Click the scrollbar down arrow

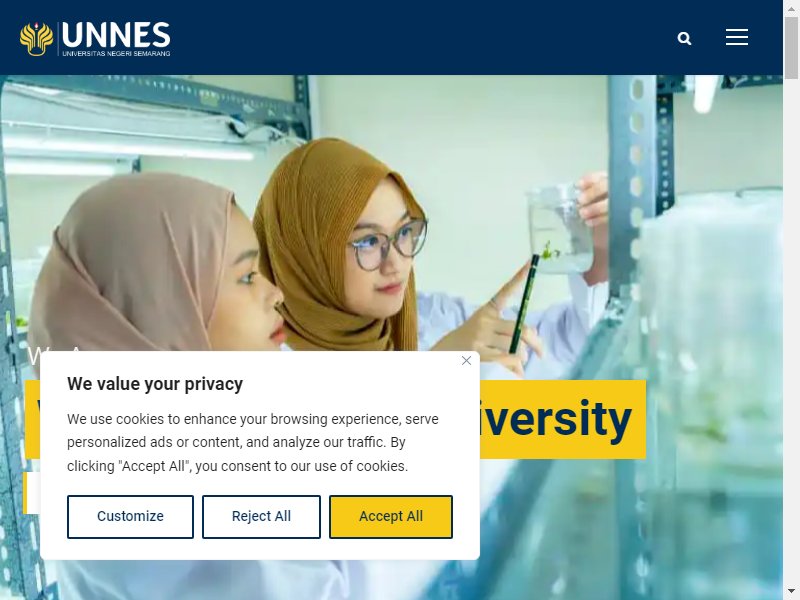[x=791, y=592]
